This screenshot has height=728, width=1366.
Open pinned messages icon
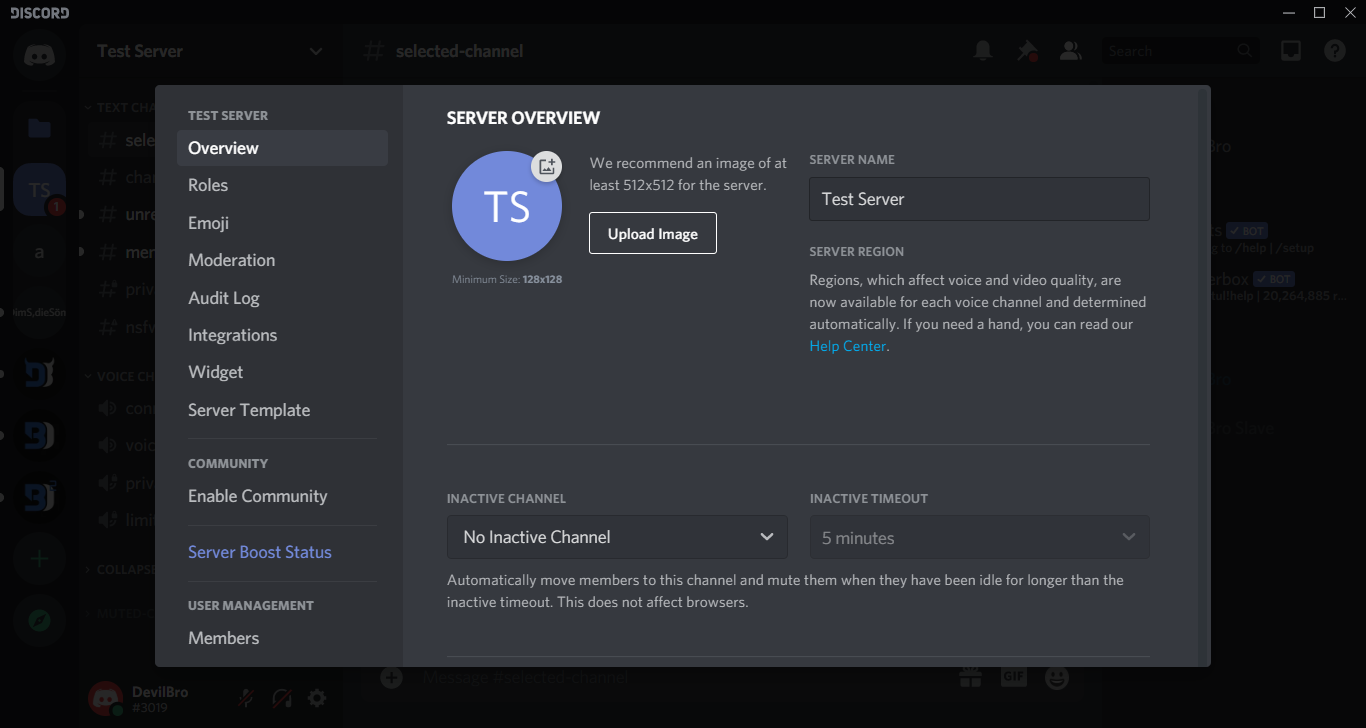click(x=1027, y=51)
